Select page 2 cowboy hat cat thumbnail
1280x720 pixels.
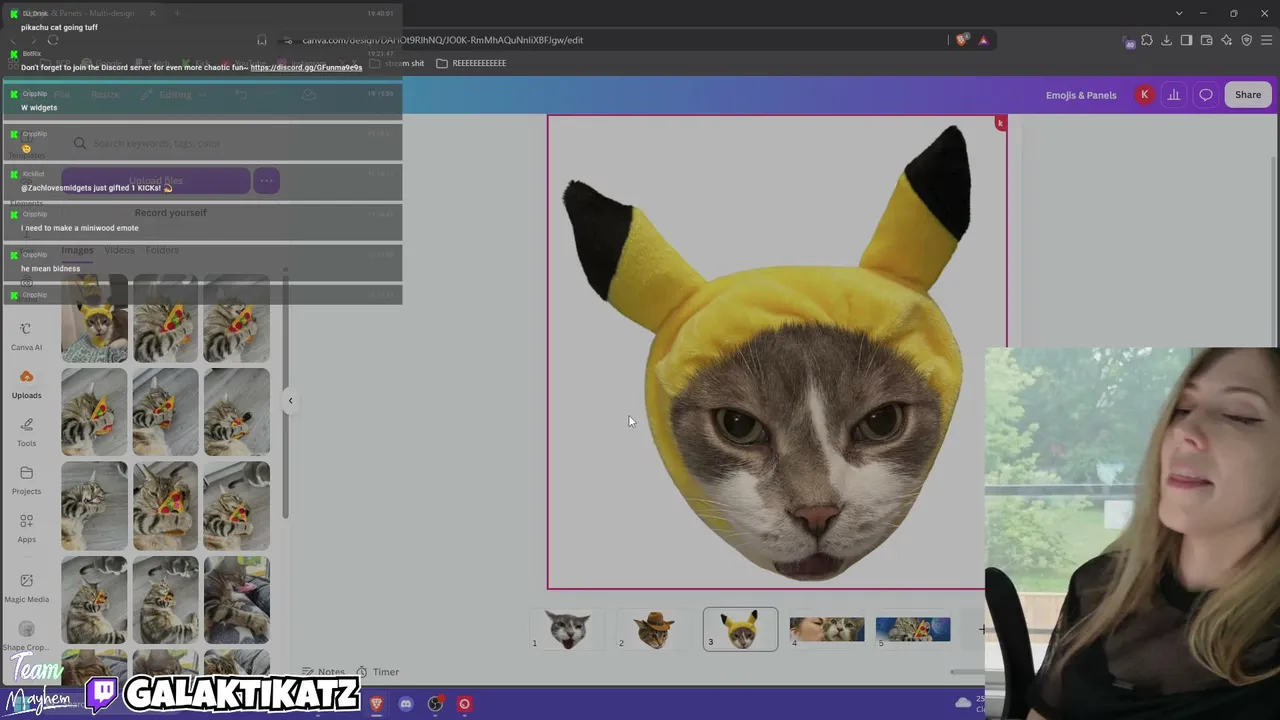coord(654,629)
